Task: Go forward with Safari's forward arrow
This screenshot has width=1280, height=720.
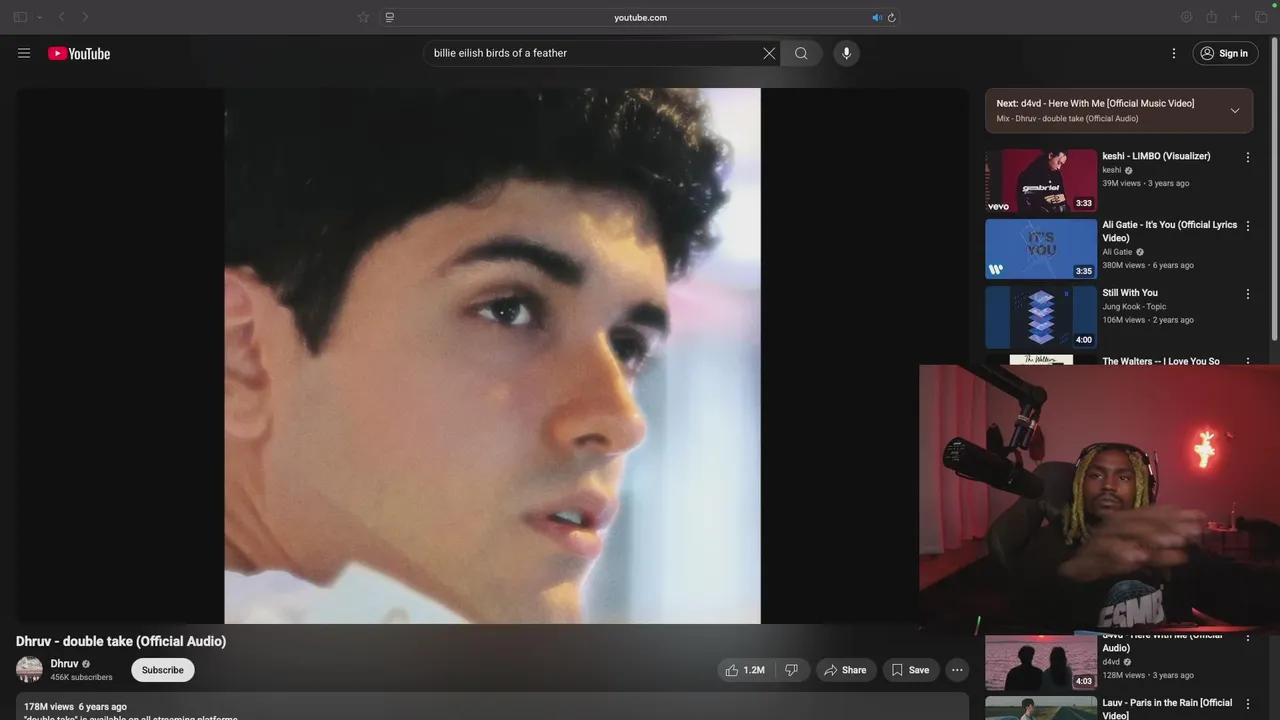Action: [x=85, y=17]
